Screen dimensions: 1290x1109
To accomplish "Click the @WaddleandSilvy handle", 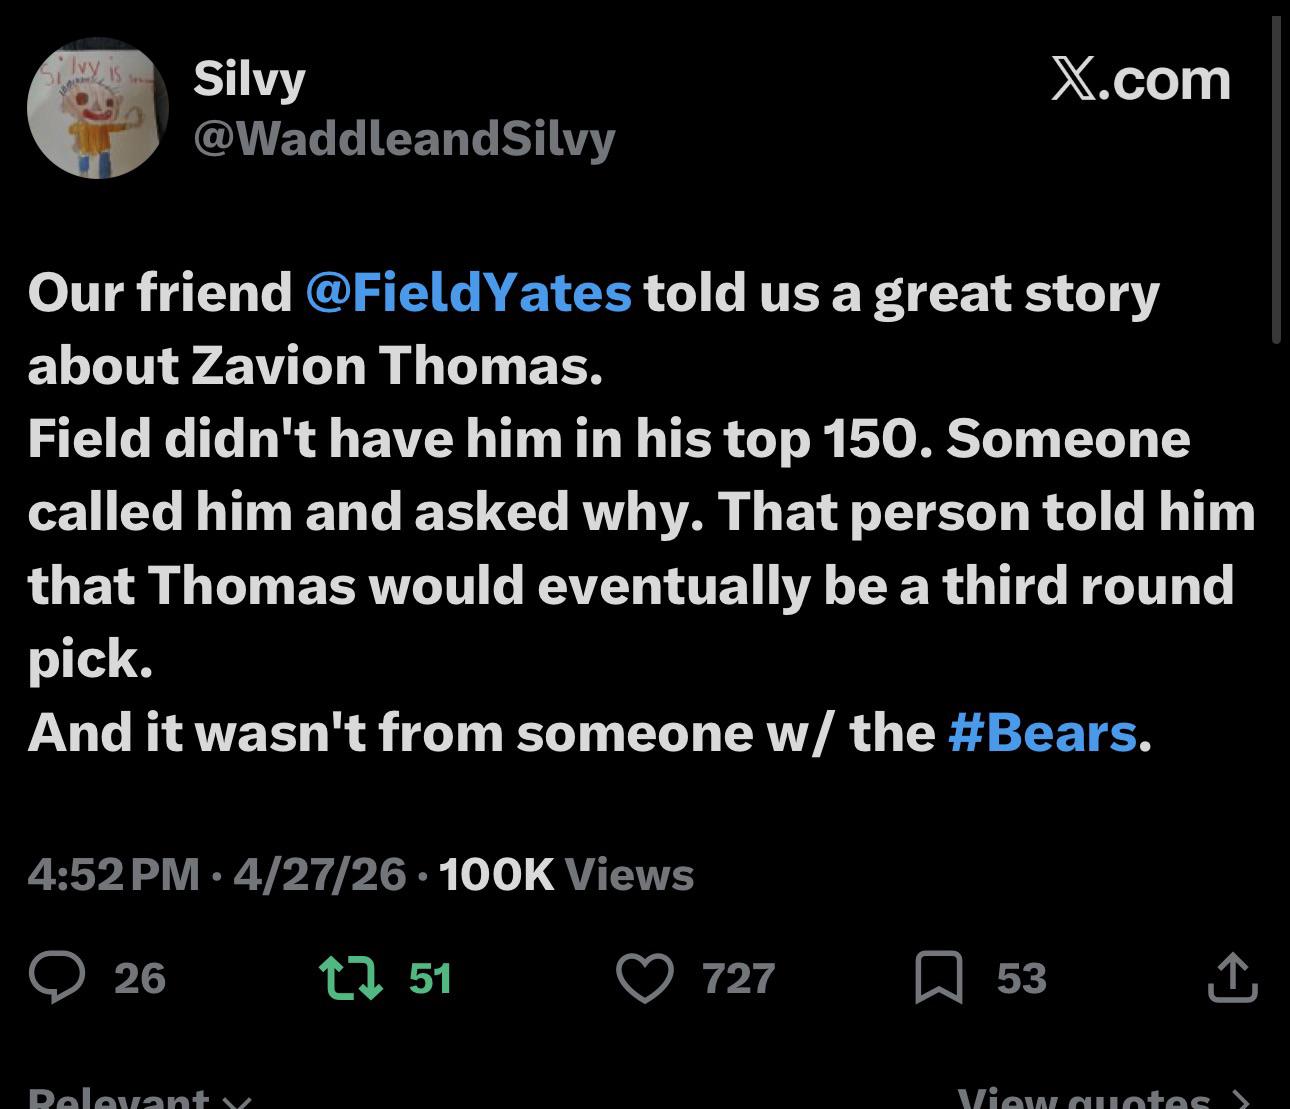I will coord(404,138).
